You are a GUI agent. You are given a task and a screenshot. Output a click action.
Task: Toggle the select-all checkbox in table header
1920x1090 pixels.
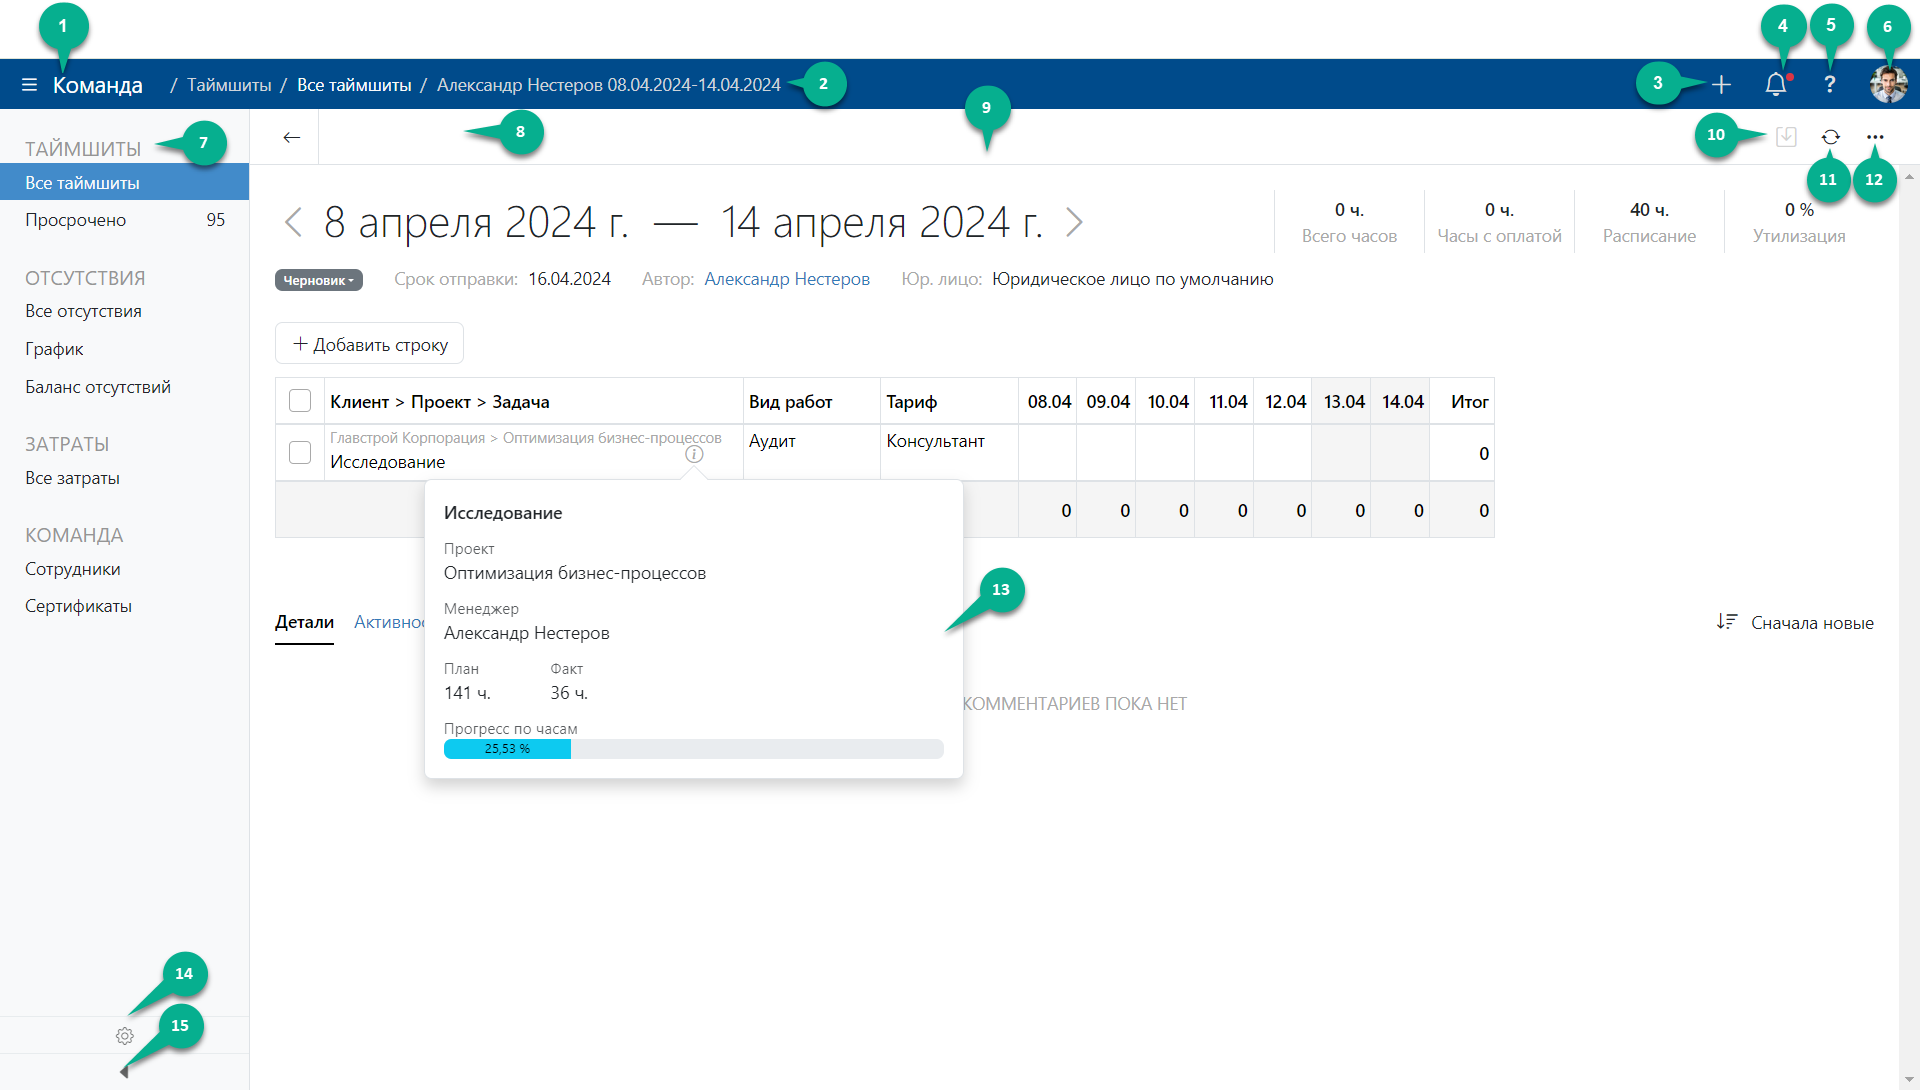(300, 401)
